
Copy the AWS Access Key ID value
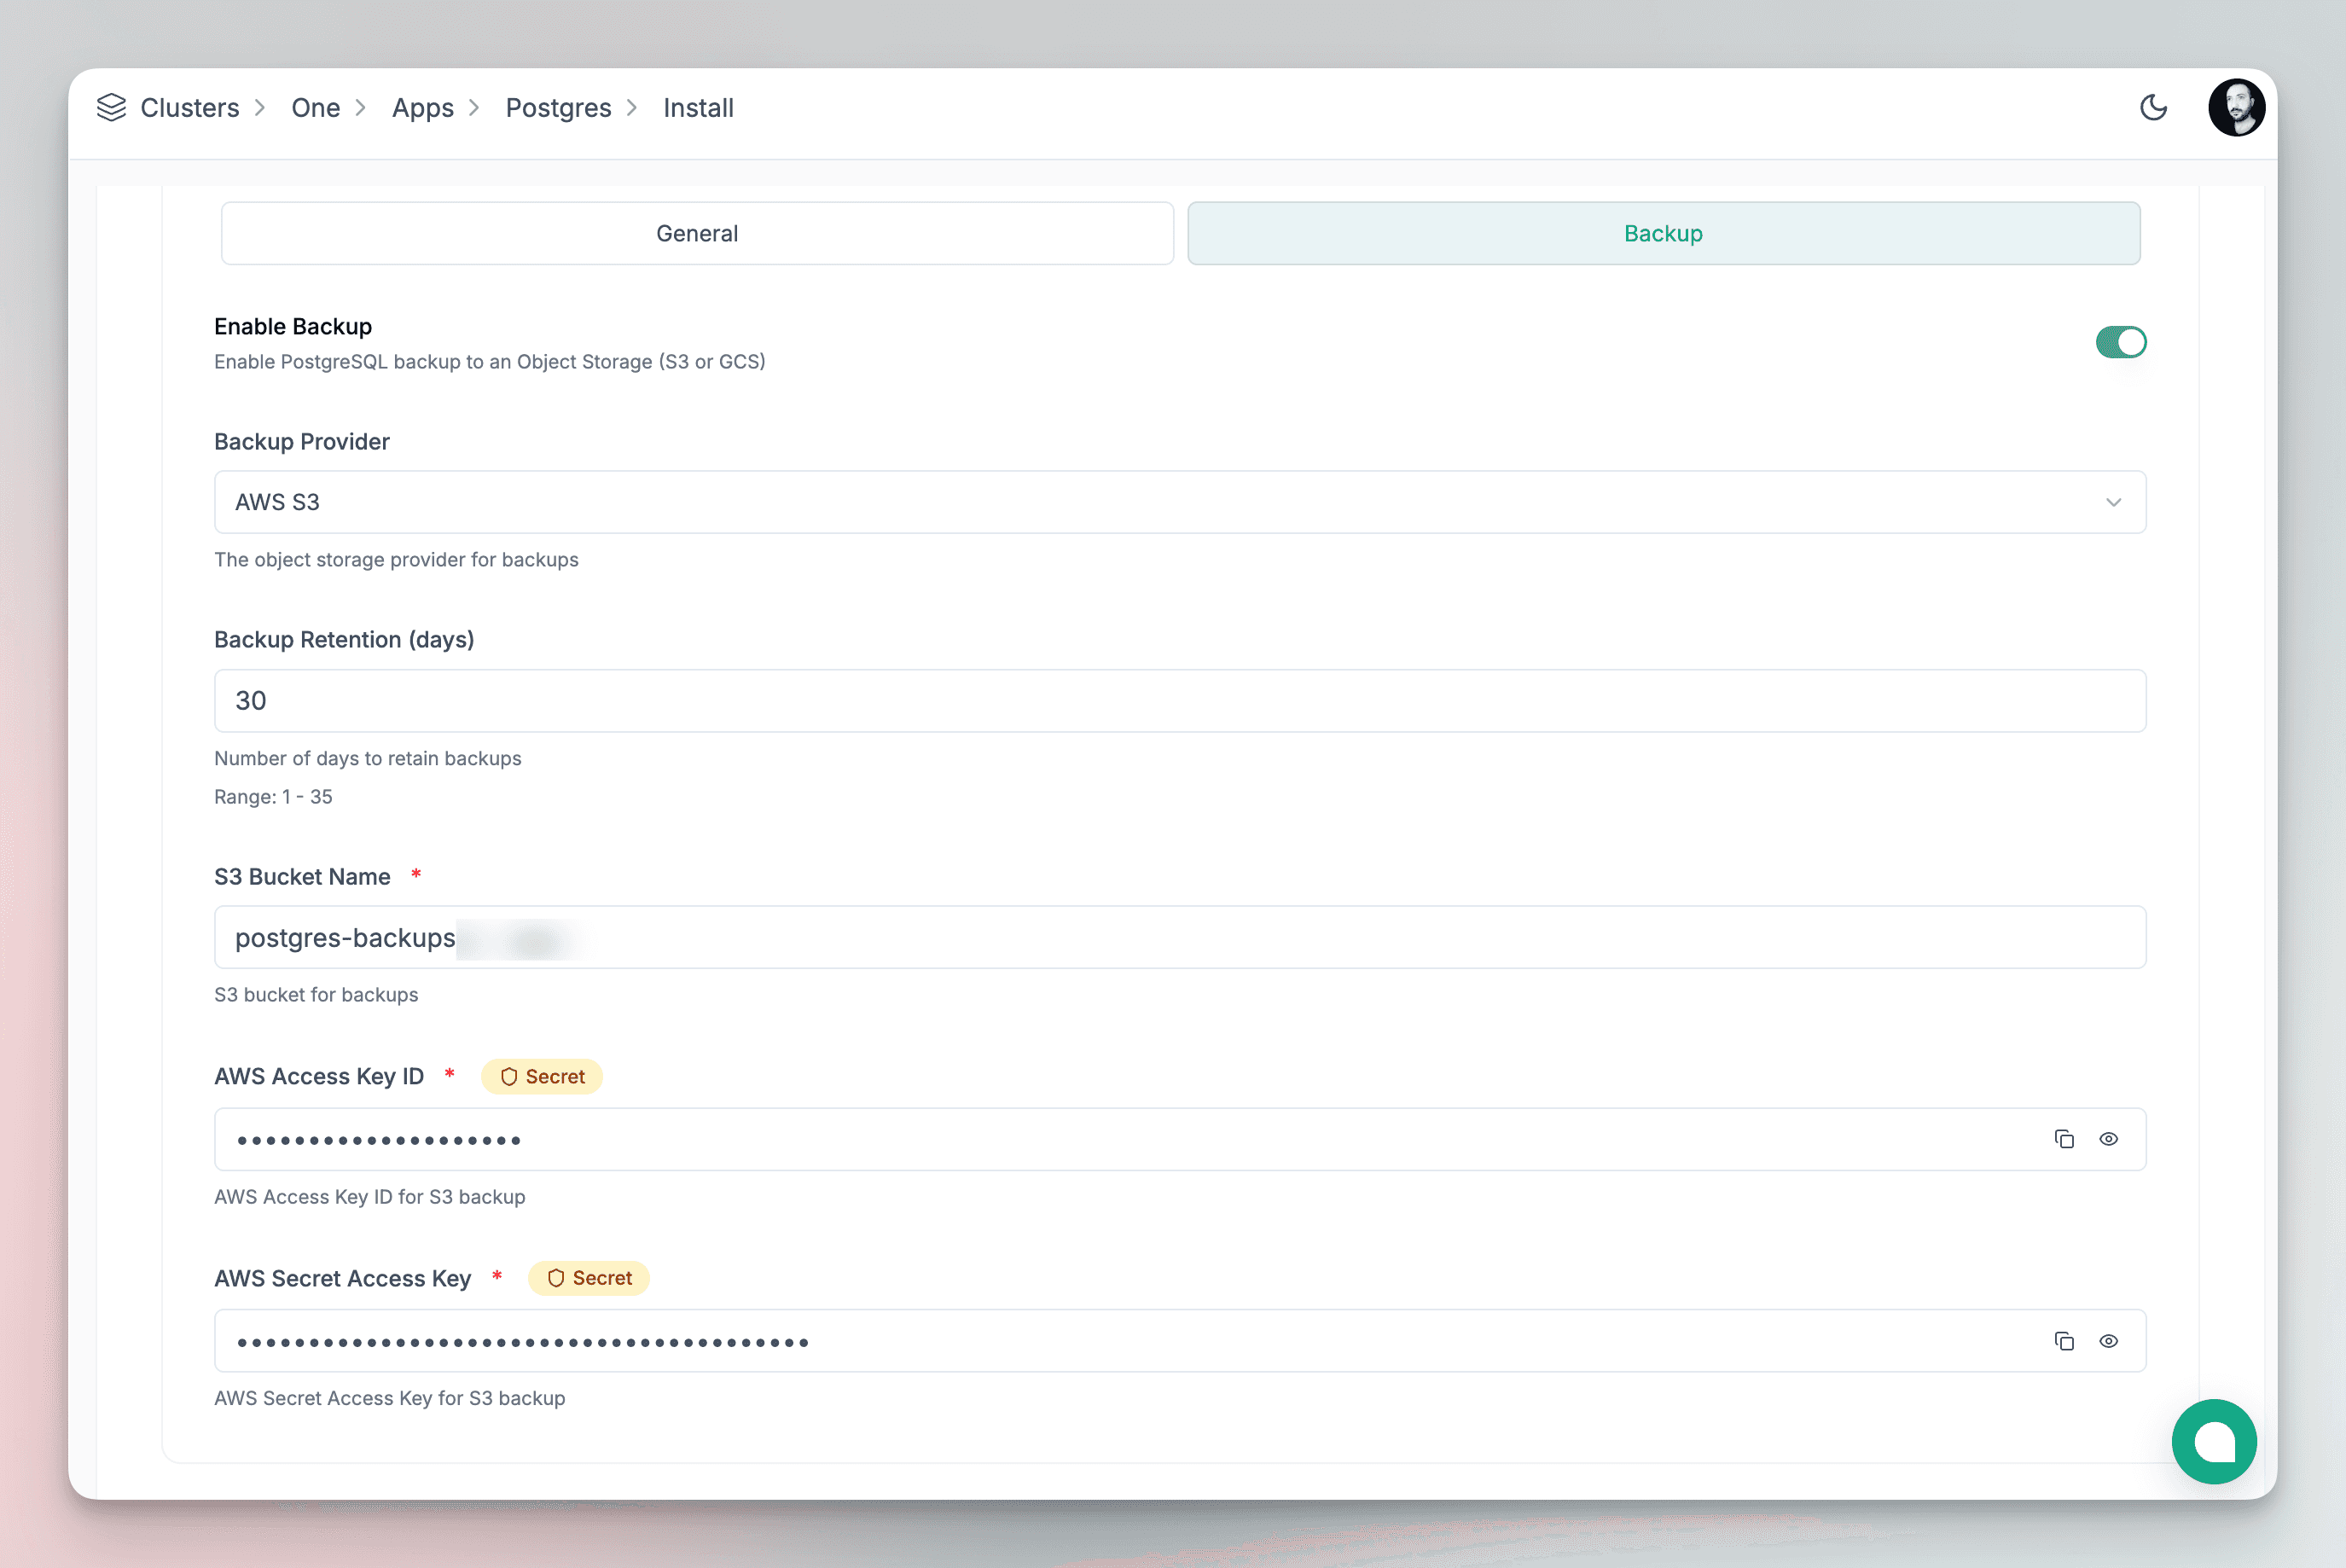(2064, 1139)
